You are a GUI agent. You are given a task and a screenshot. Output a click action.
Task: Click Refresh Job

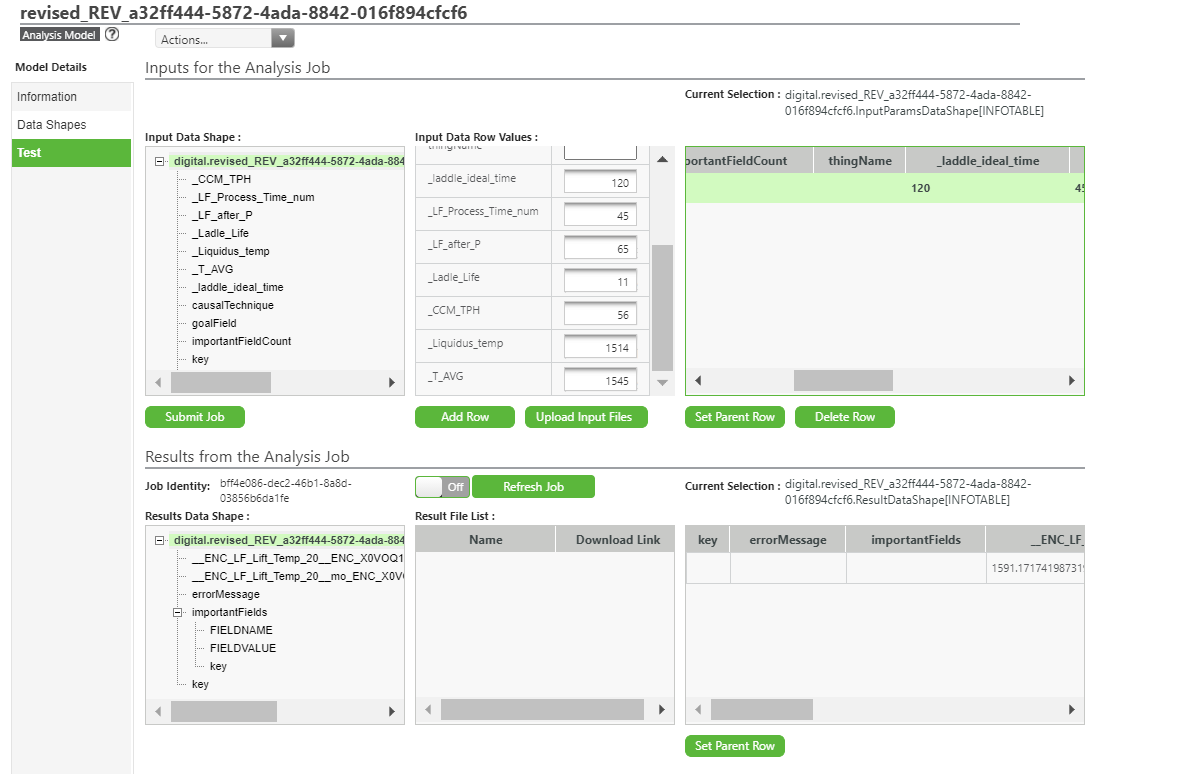533,486
